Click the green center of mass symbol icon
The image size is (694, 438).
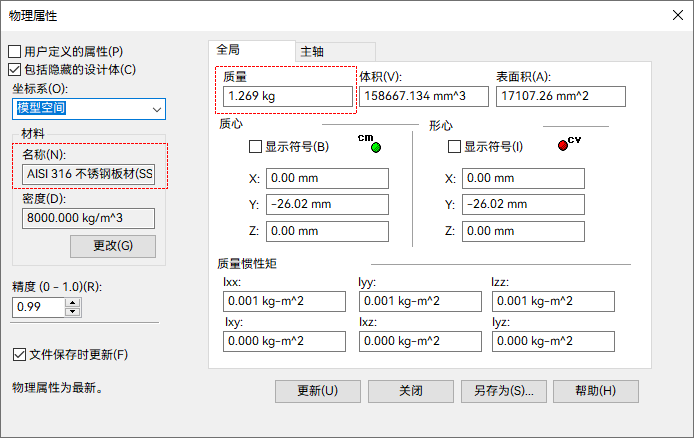tap(376, 147)
